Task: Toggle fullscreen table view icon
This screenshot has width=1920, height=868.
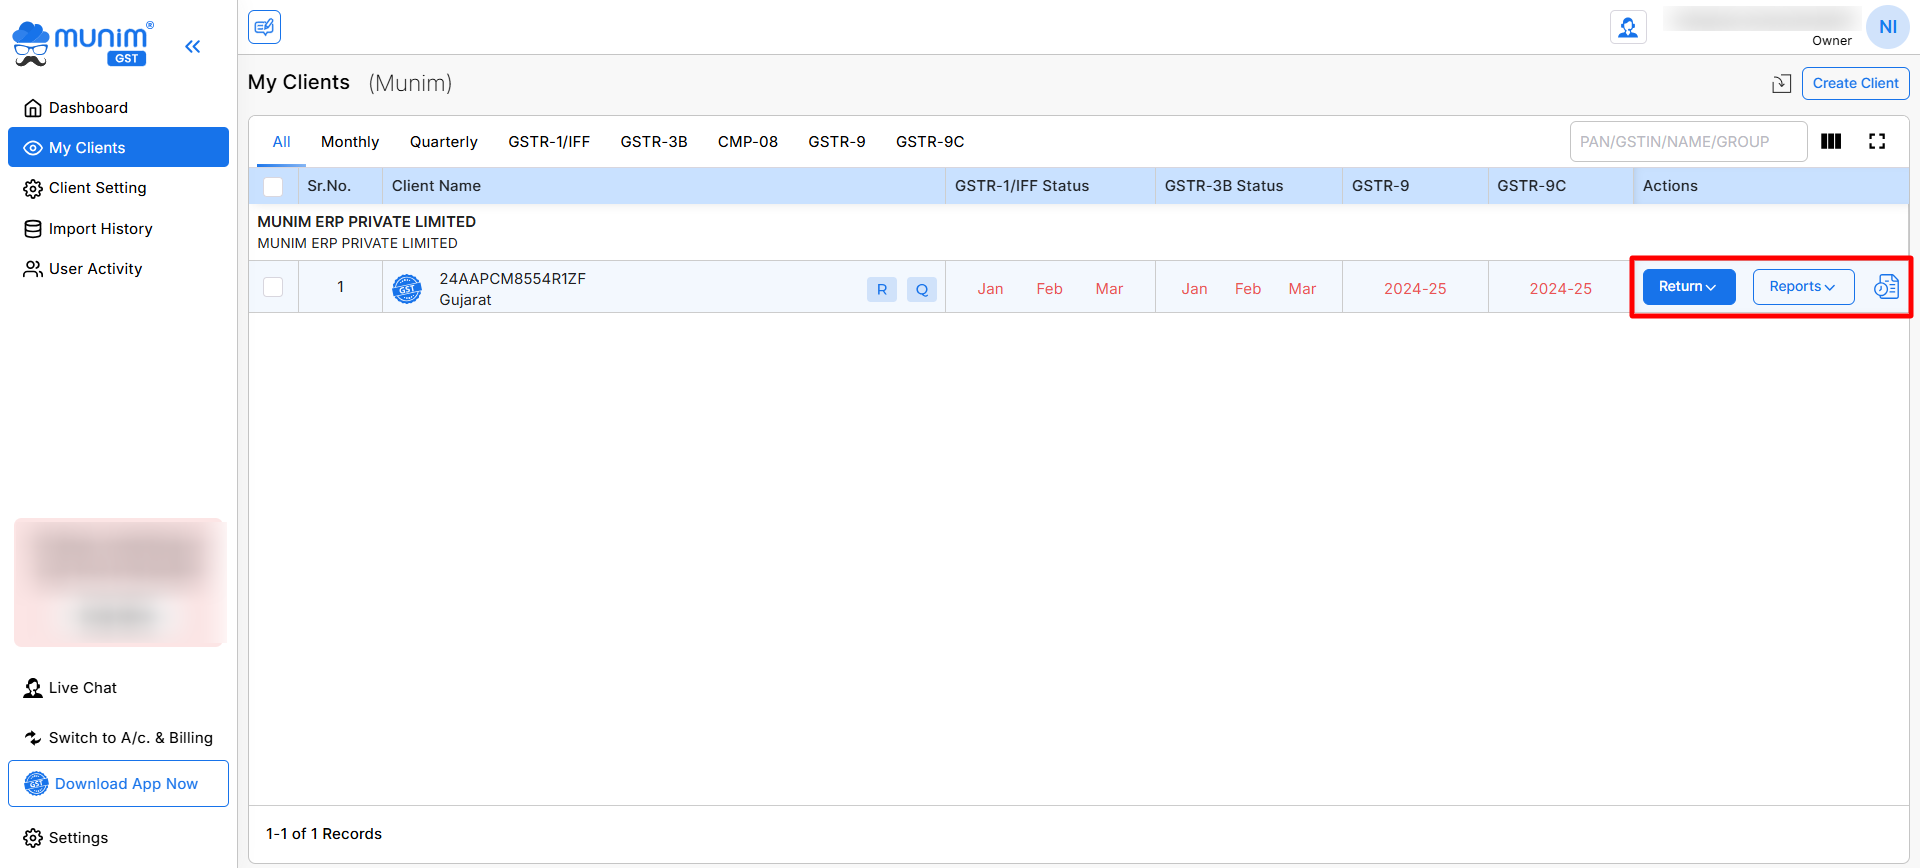Action: 1877,142
